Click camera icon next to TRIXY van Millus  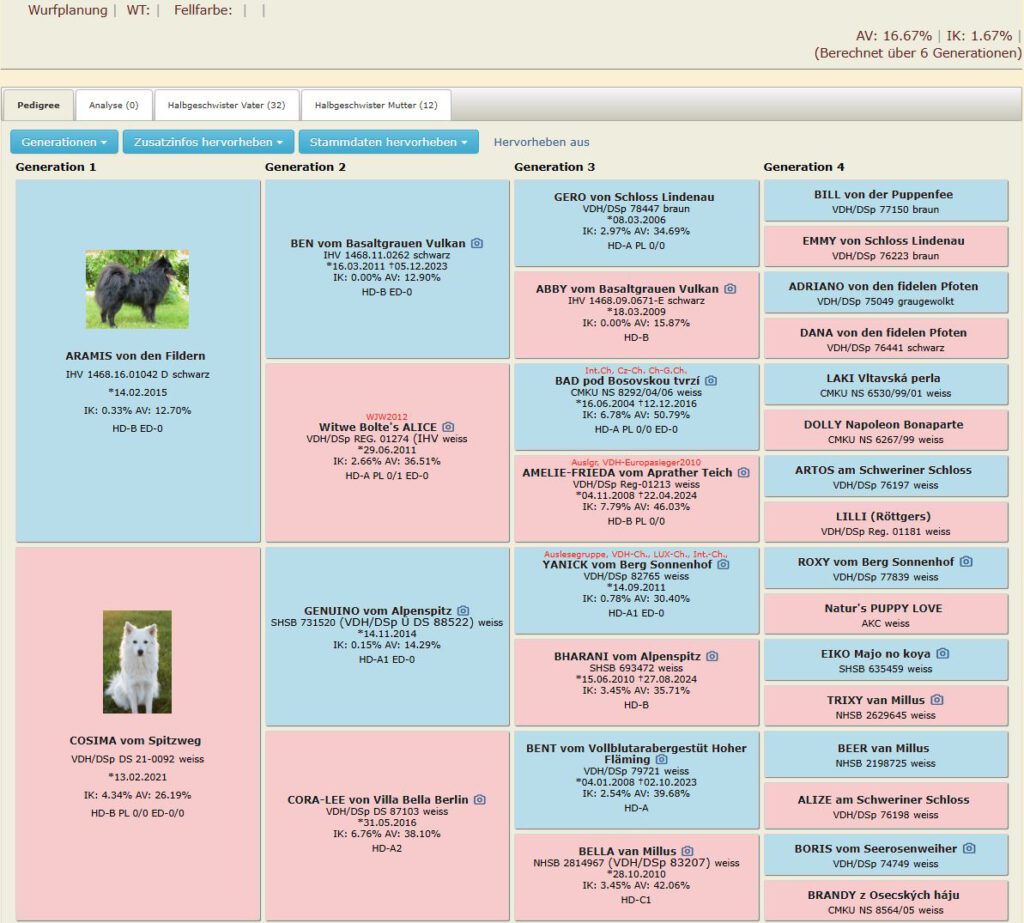(x=937, y=700)
